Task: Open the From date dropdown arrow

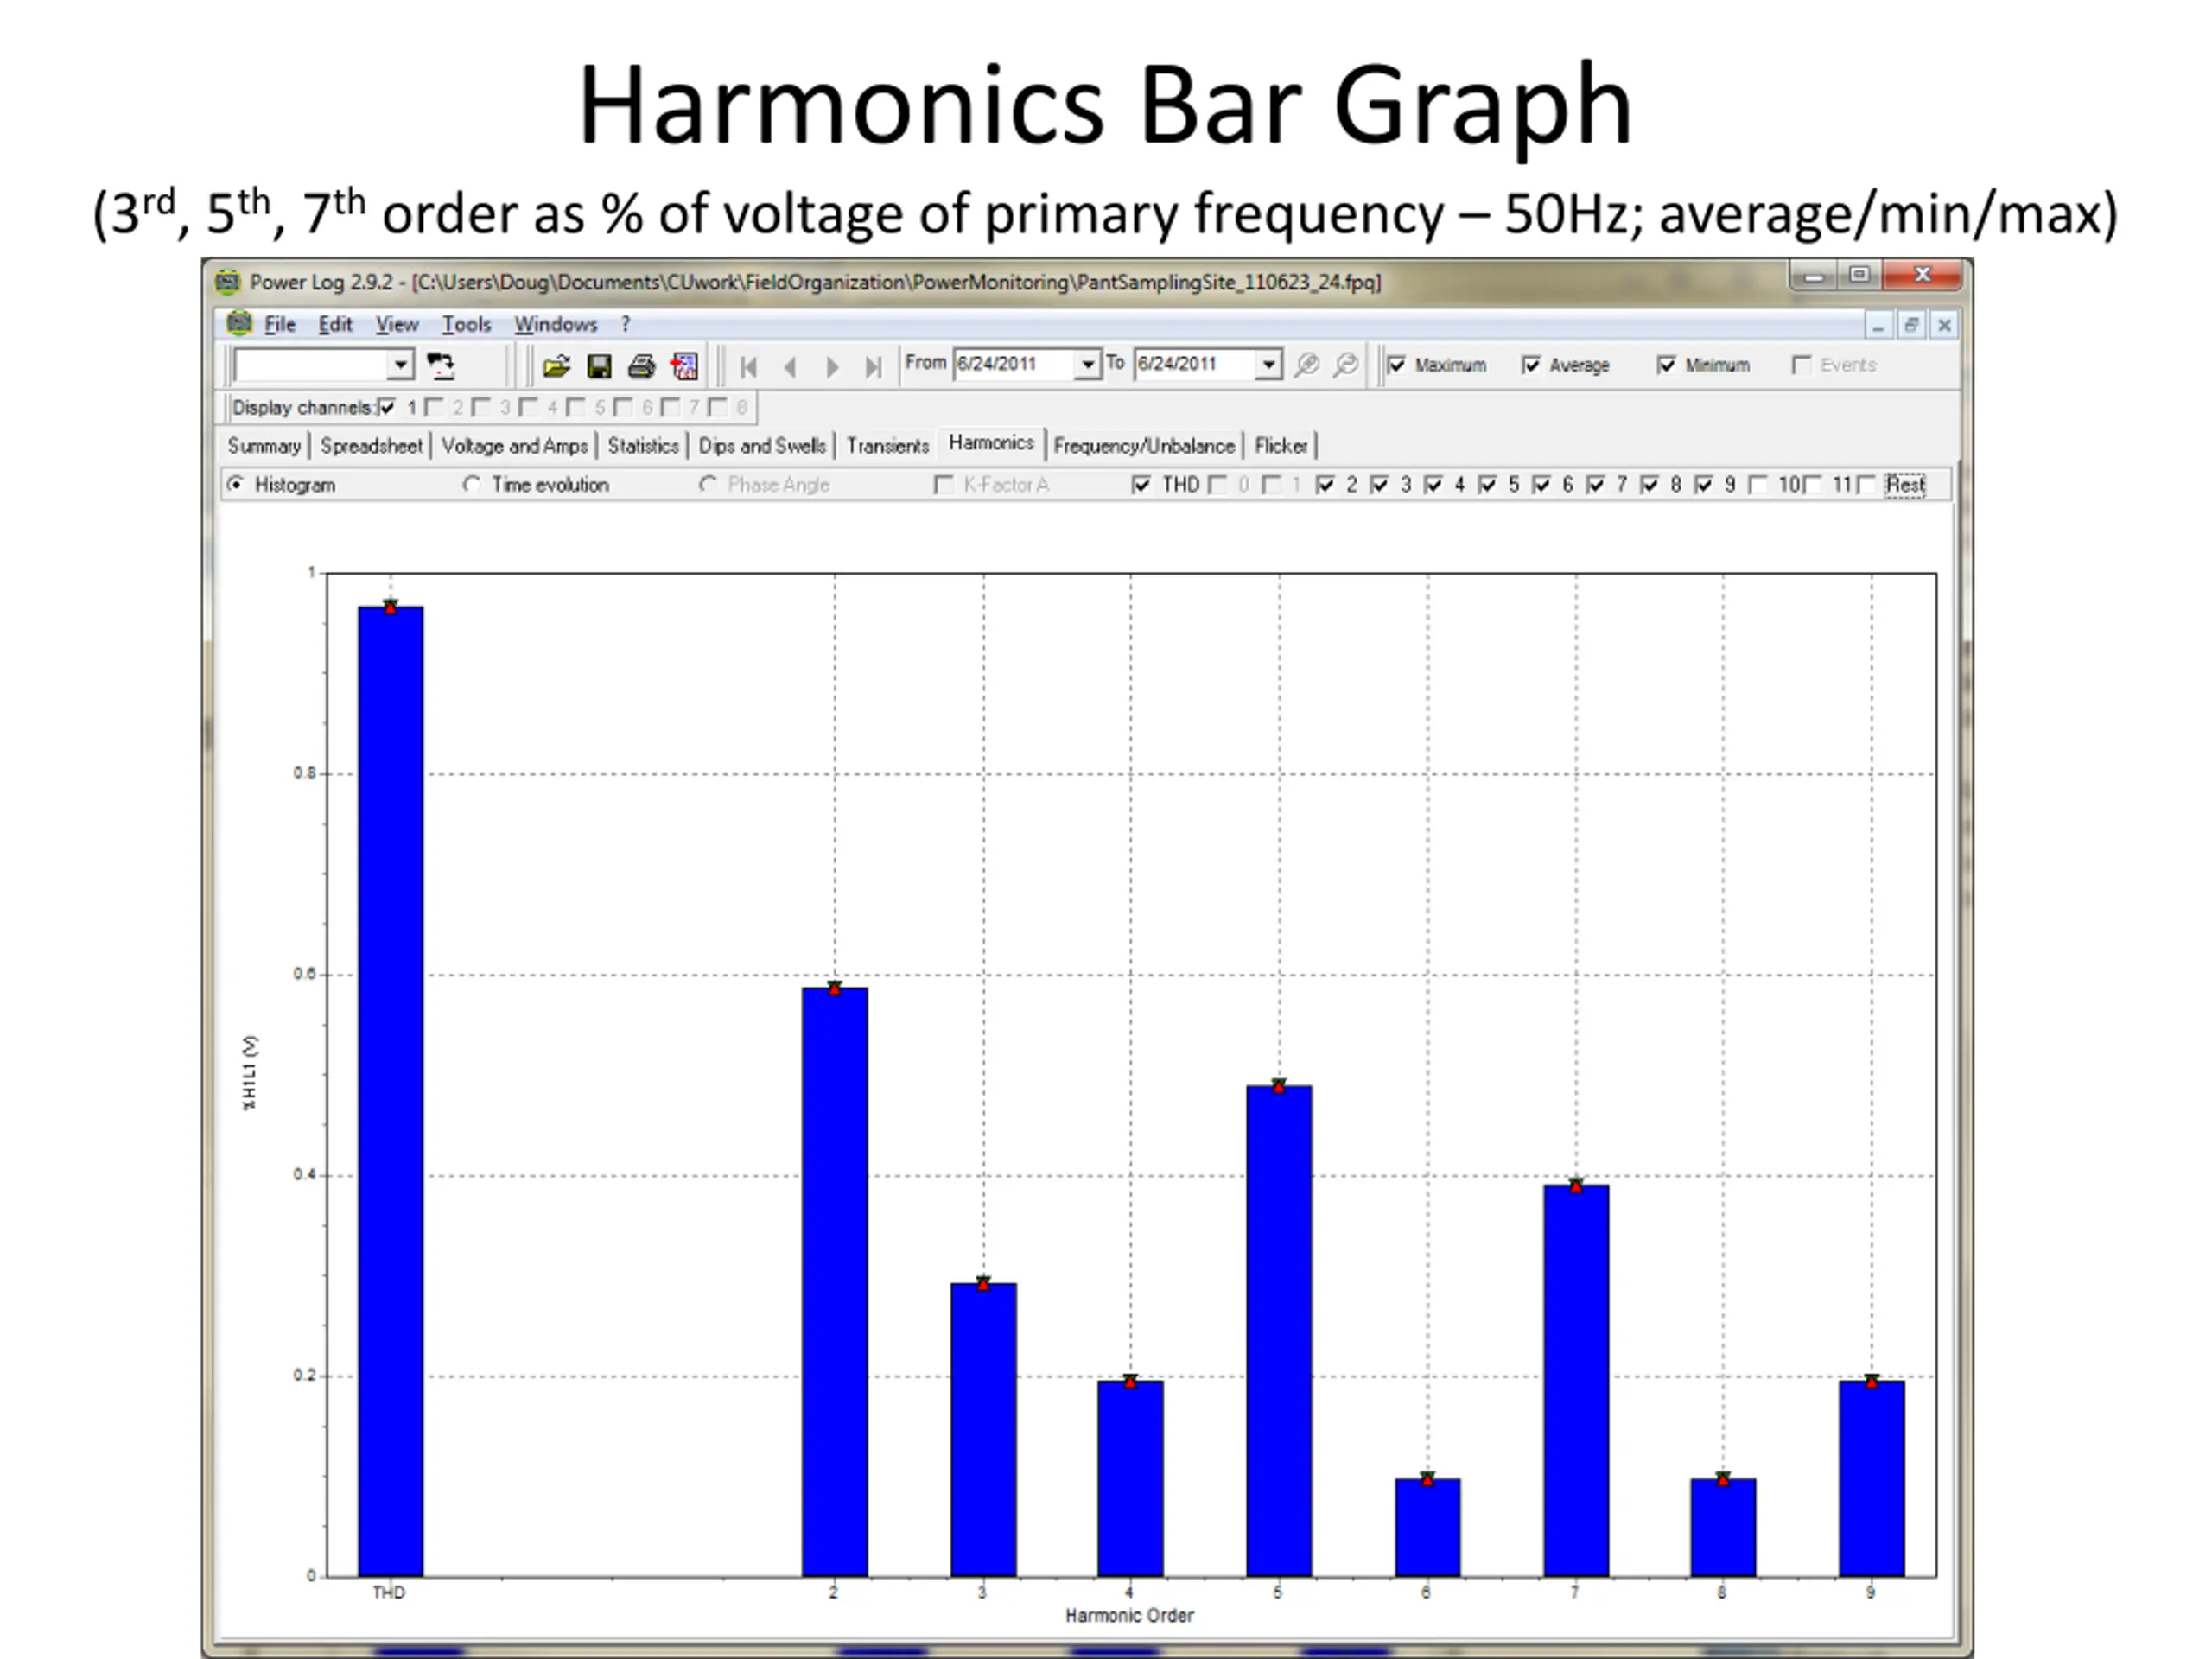Action: point(1087,365)
